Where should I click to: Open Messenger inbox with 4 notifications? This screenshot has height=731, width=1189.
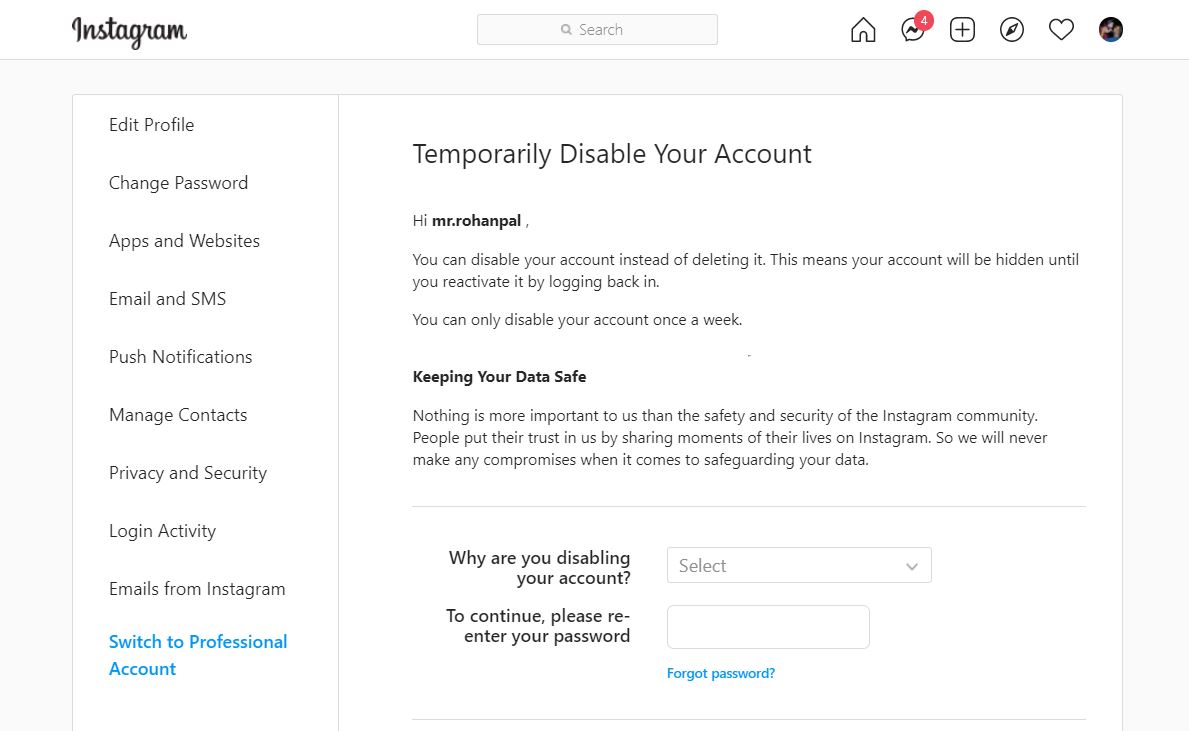tap(913, 30)
